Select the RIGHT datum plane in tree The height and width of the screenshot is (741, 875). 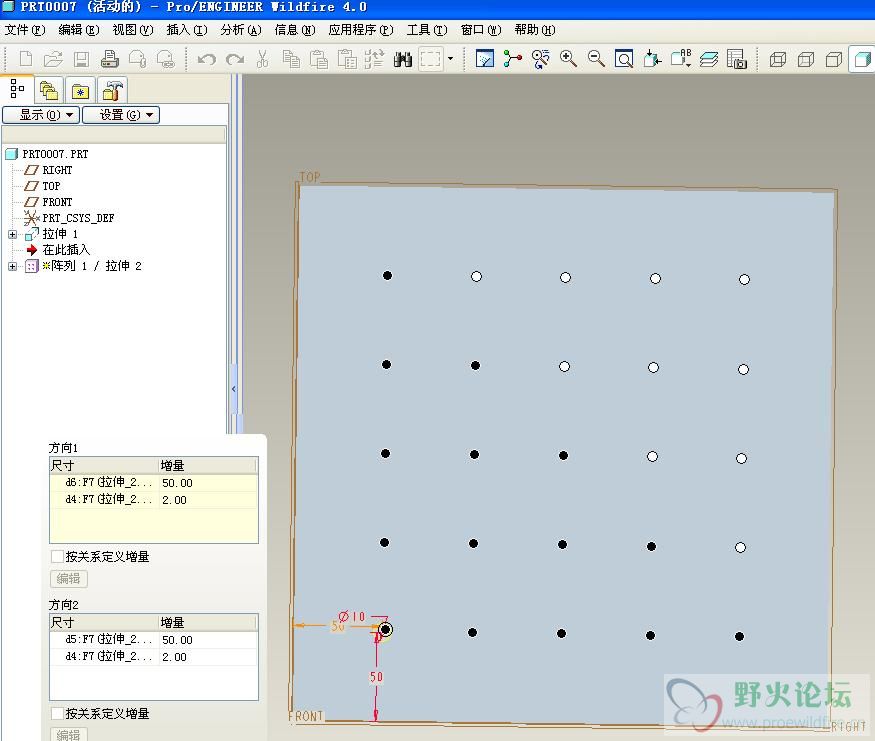57,170
